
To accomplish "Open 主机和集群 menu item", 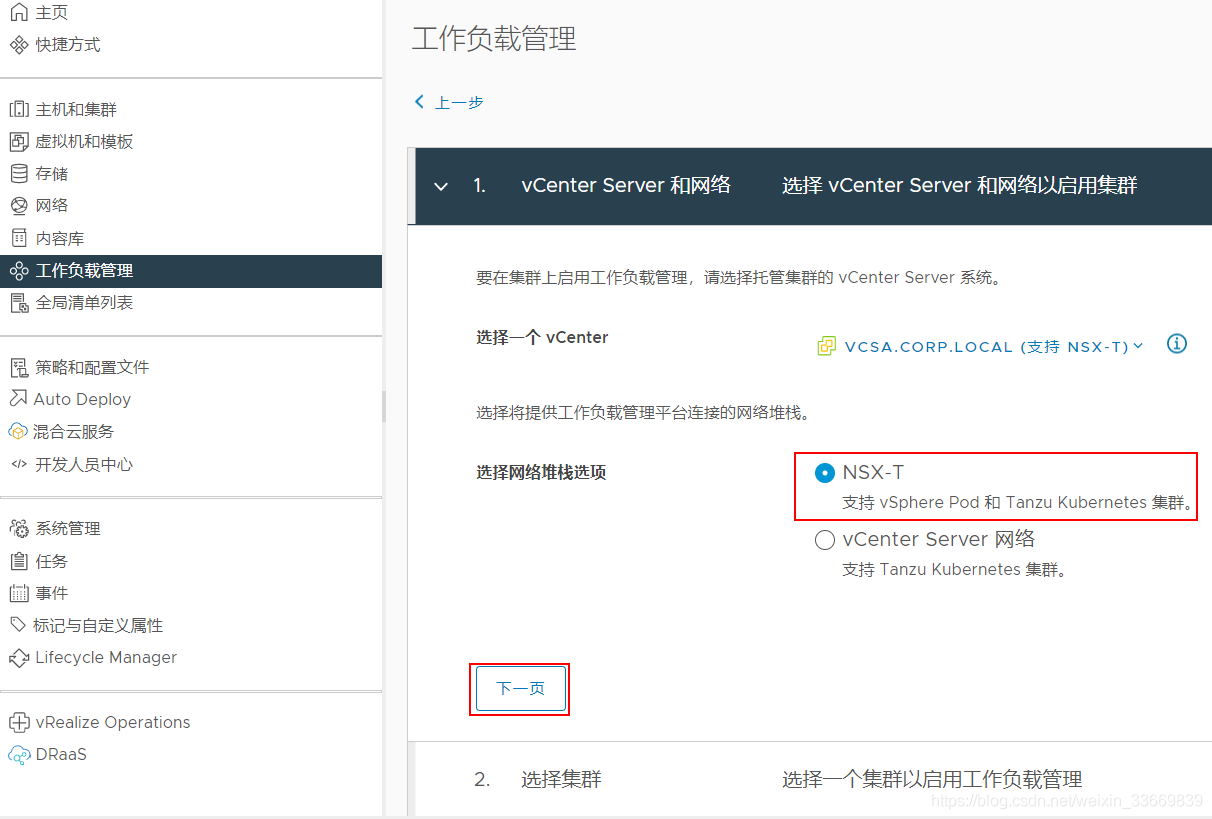I will click(76, 109).
